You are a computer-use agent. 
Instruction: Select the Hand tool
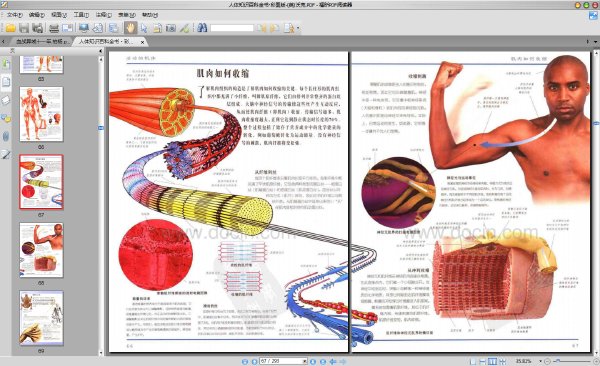[x=130, y=28]
